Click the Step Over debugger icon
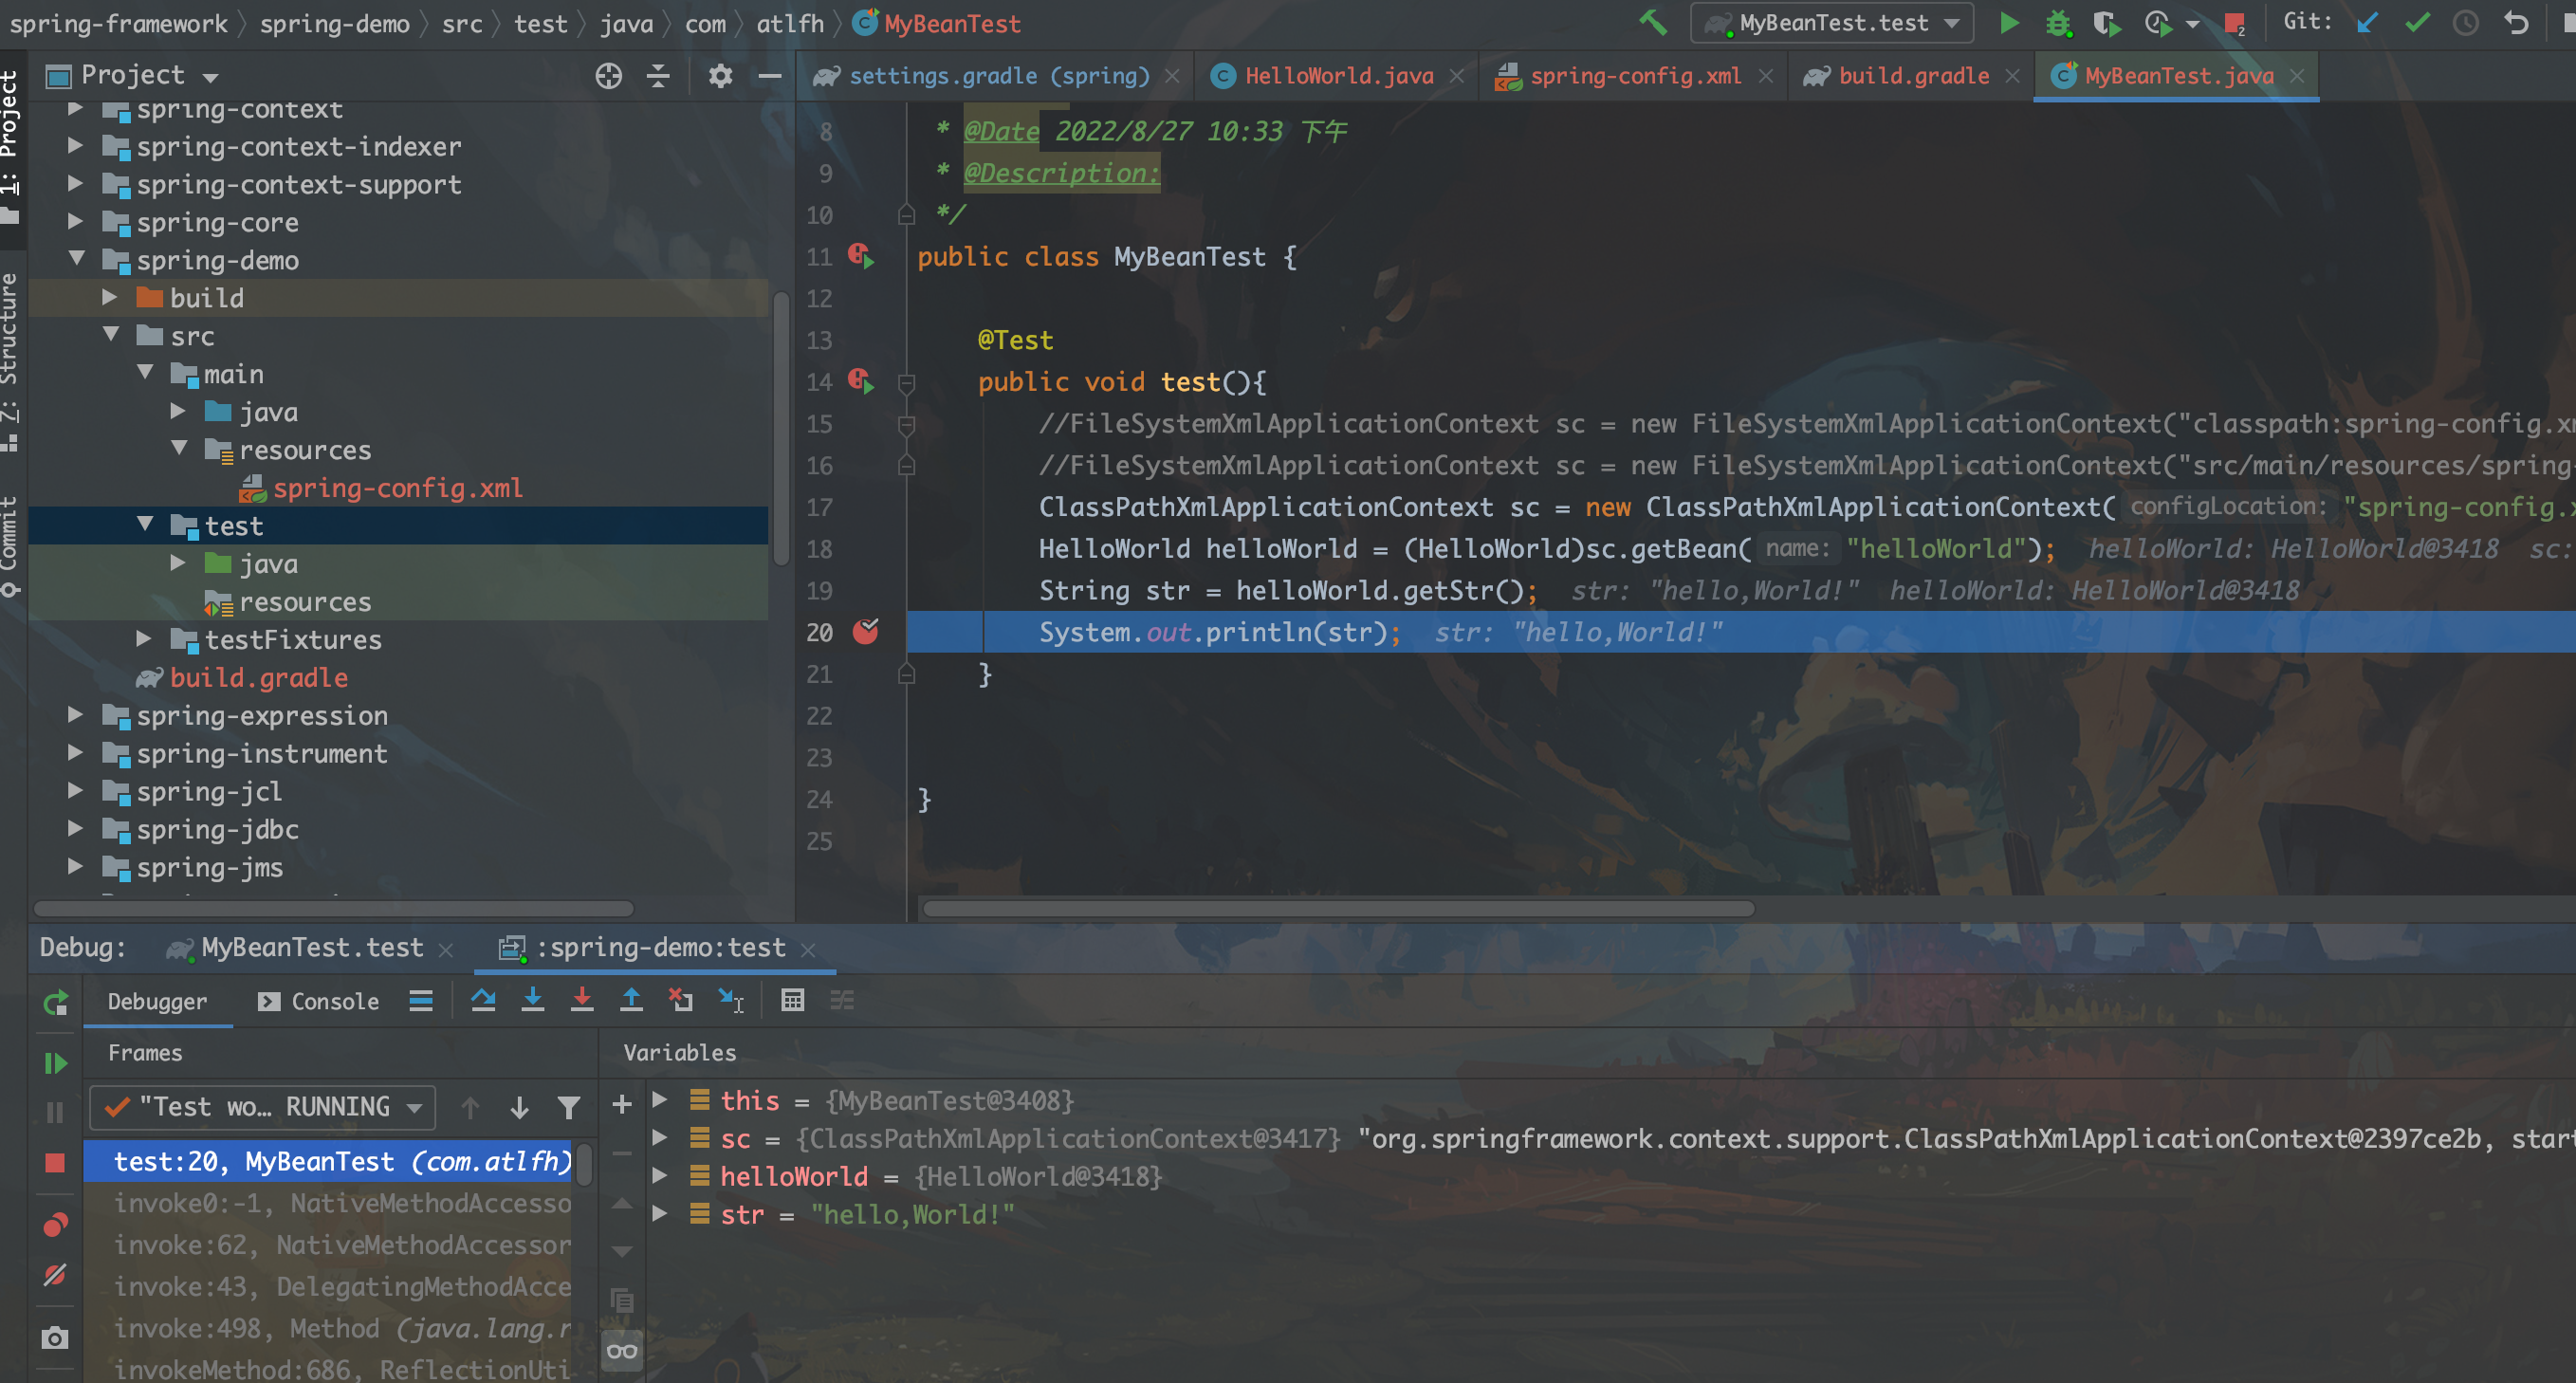Viewport: 2576px width, 1383px height. point(483,1000)
